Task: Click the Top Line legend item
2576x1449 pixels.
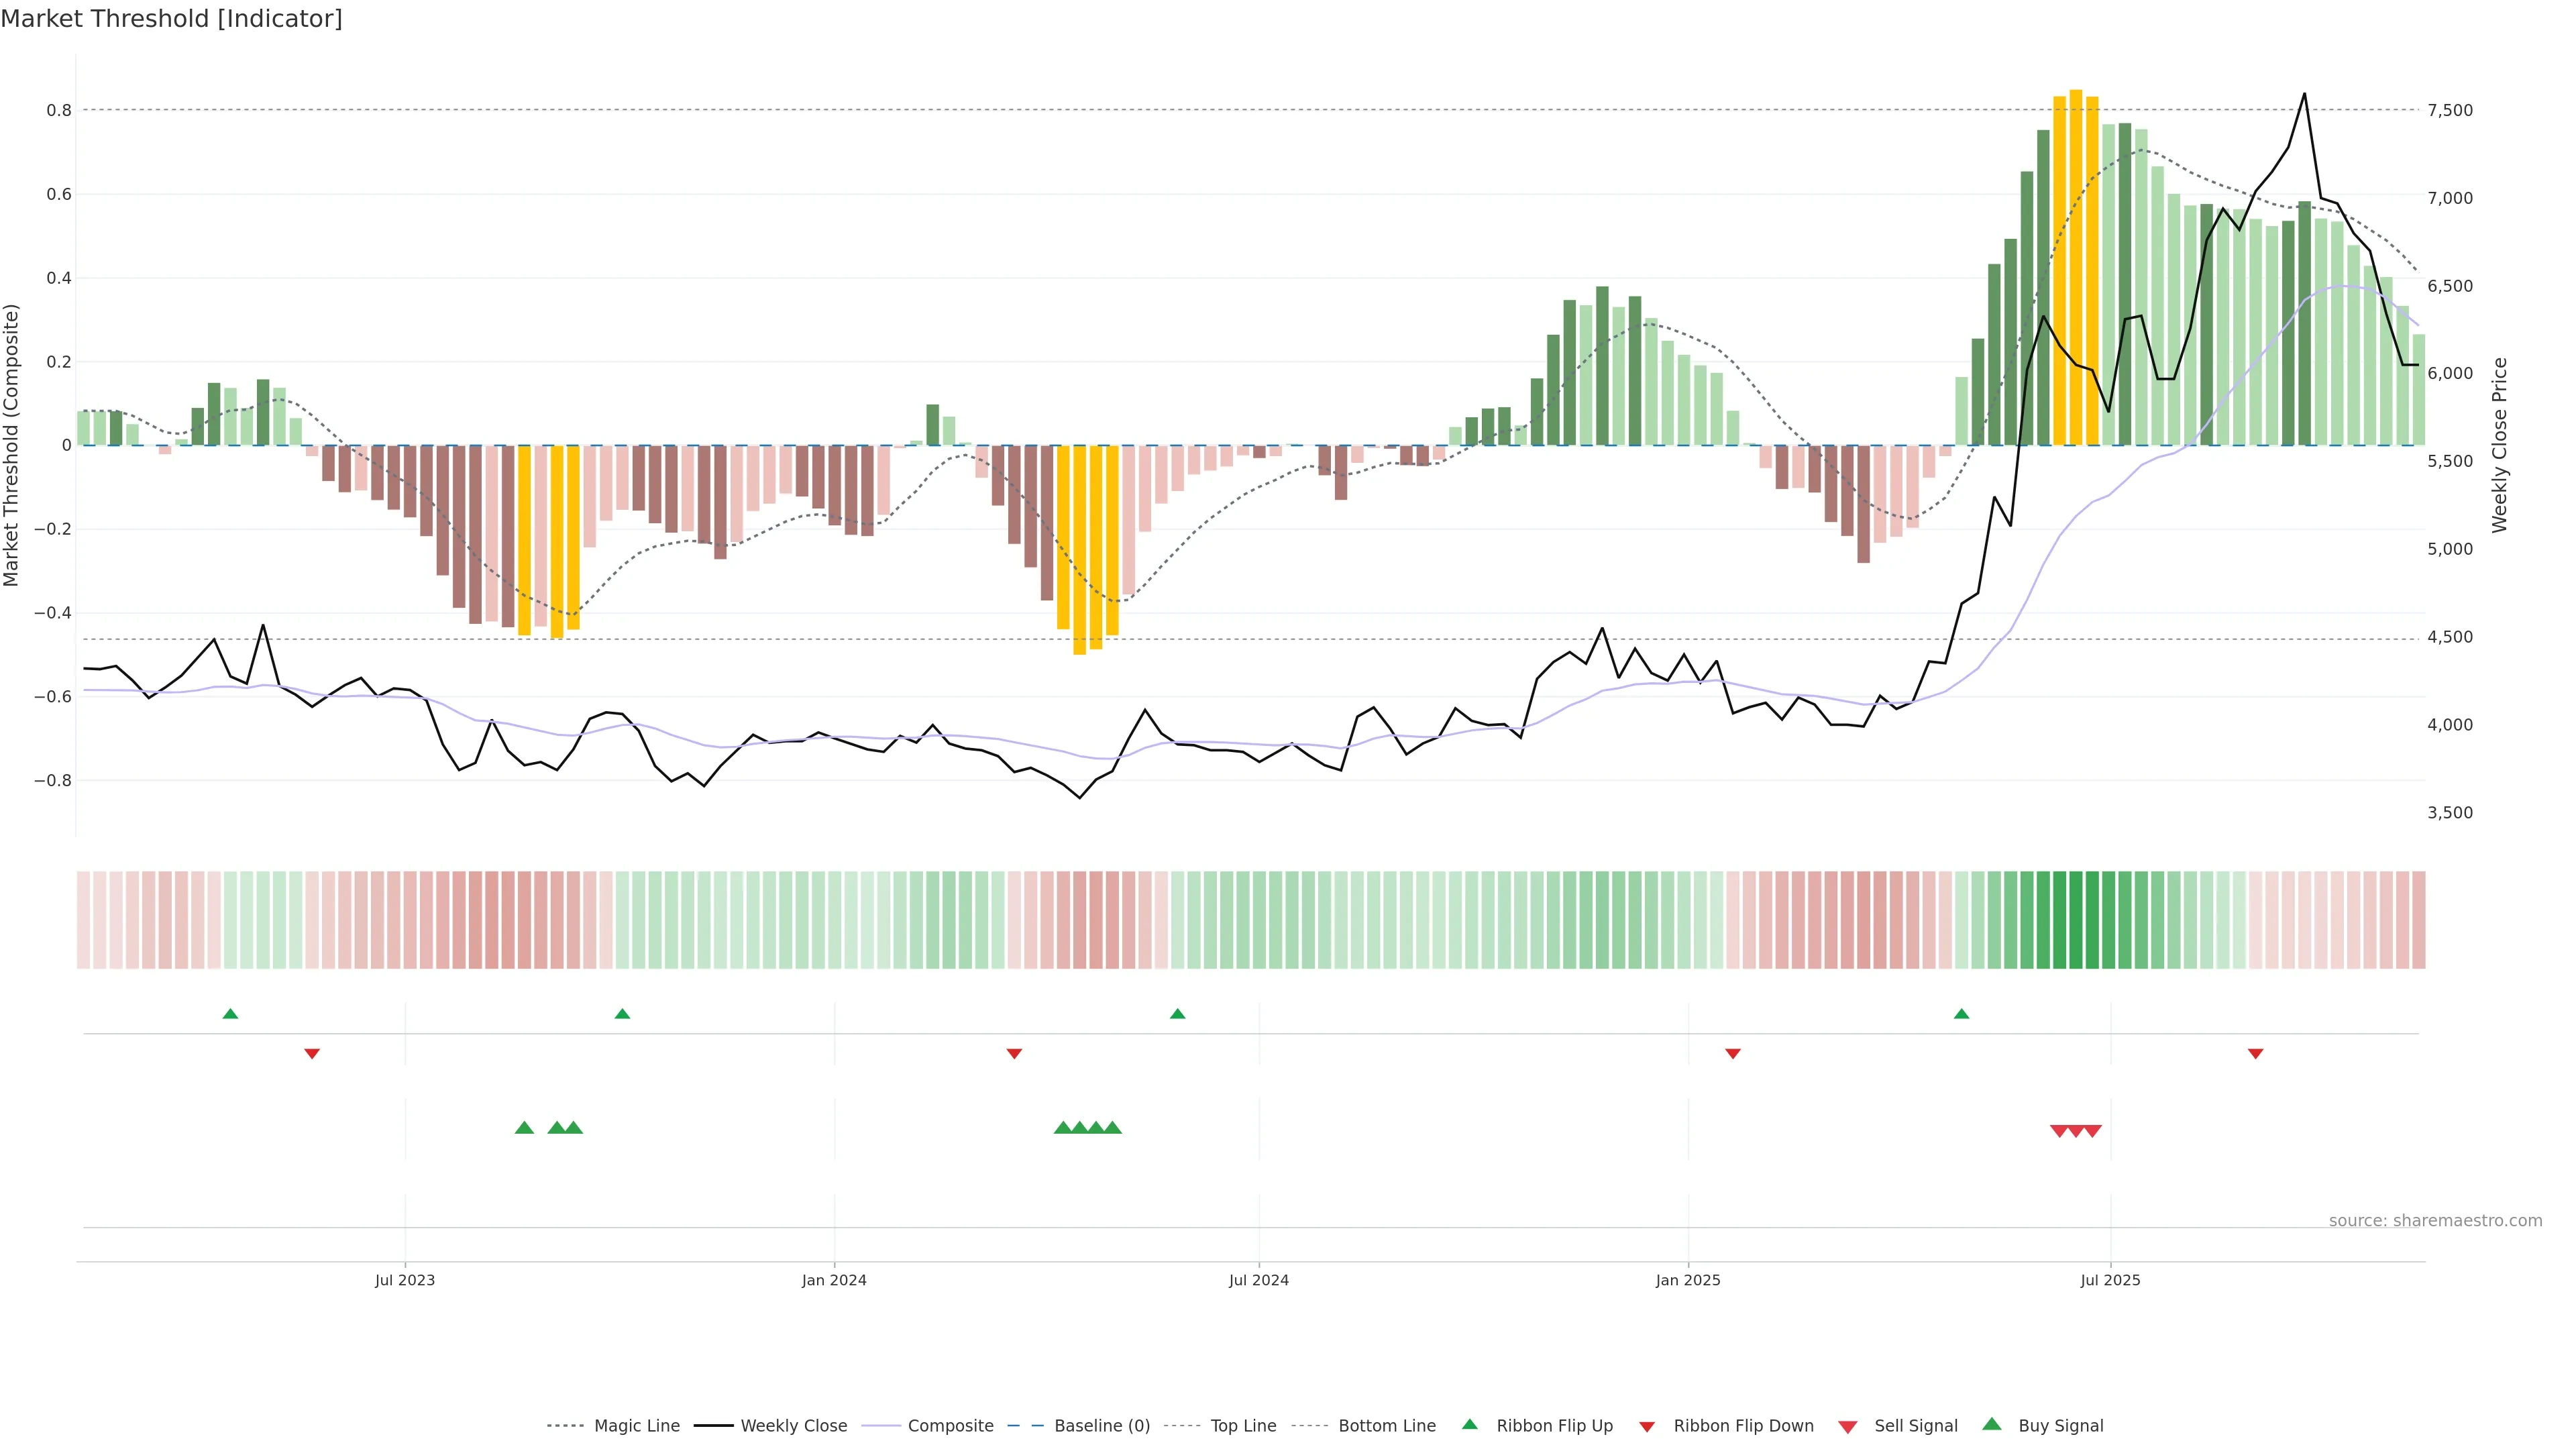Action: click(1243, 1426)
